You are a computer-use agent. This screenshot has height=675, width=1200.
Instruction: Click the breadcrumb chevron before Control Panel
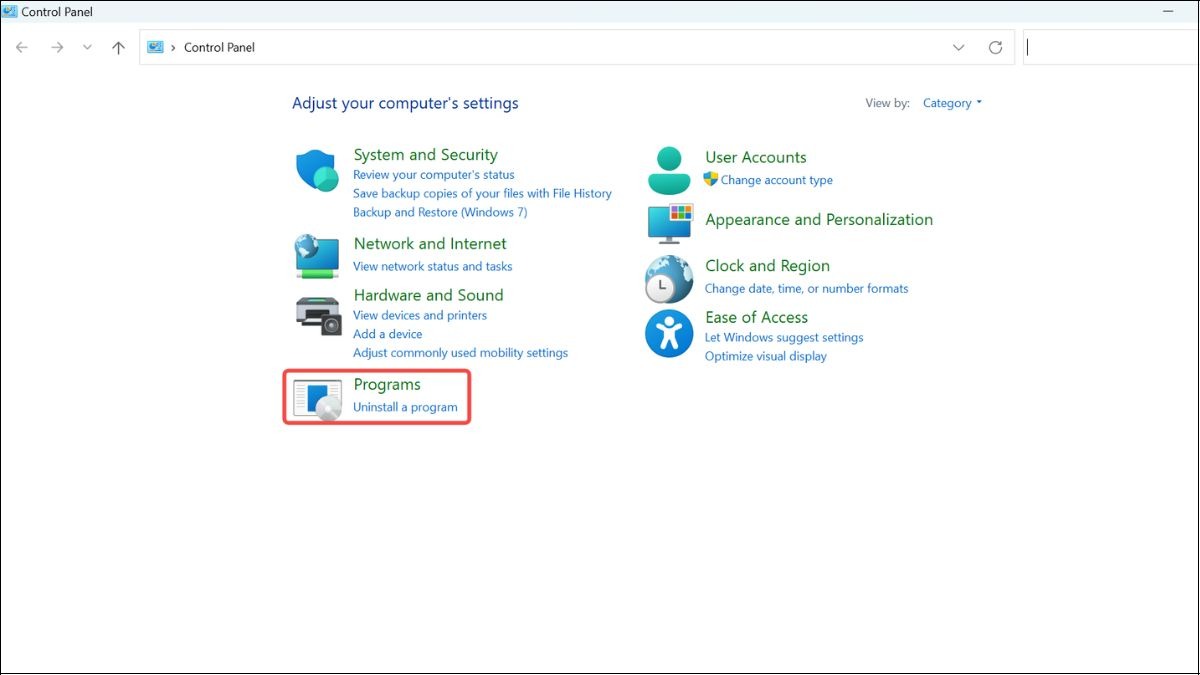click(x=173, y=47)
